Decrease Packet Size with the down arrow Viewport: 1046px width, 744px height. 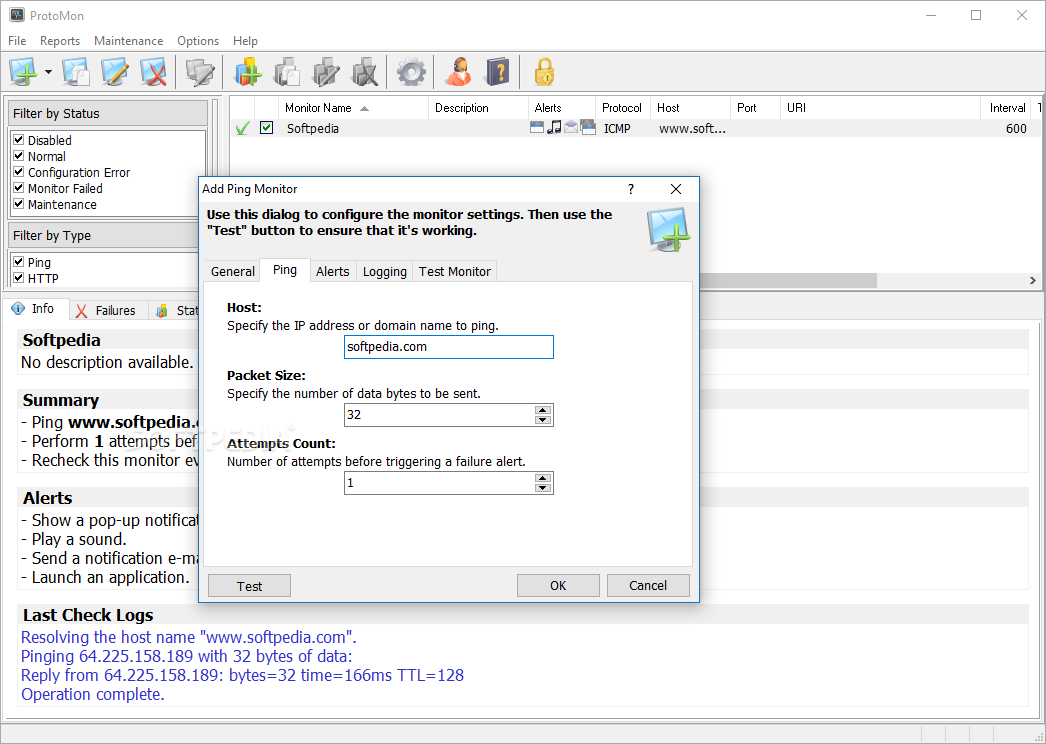[x=543, y=420]
